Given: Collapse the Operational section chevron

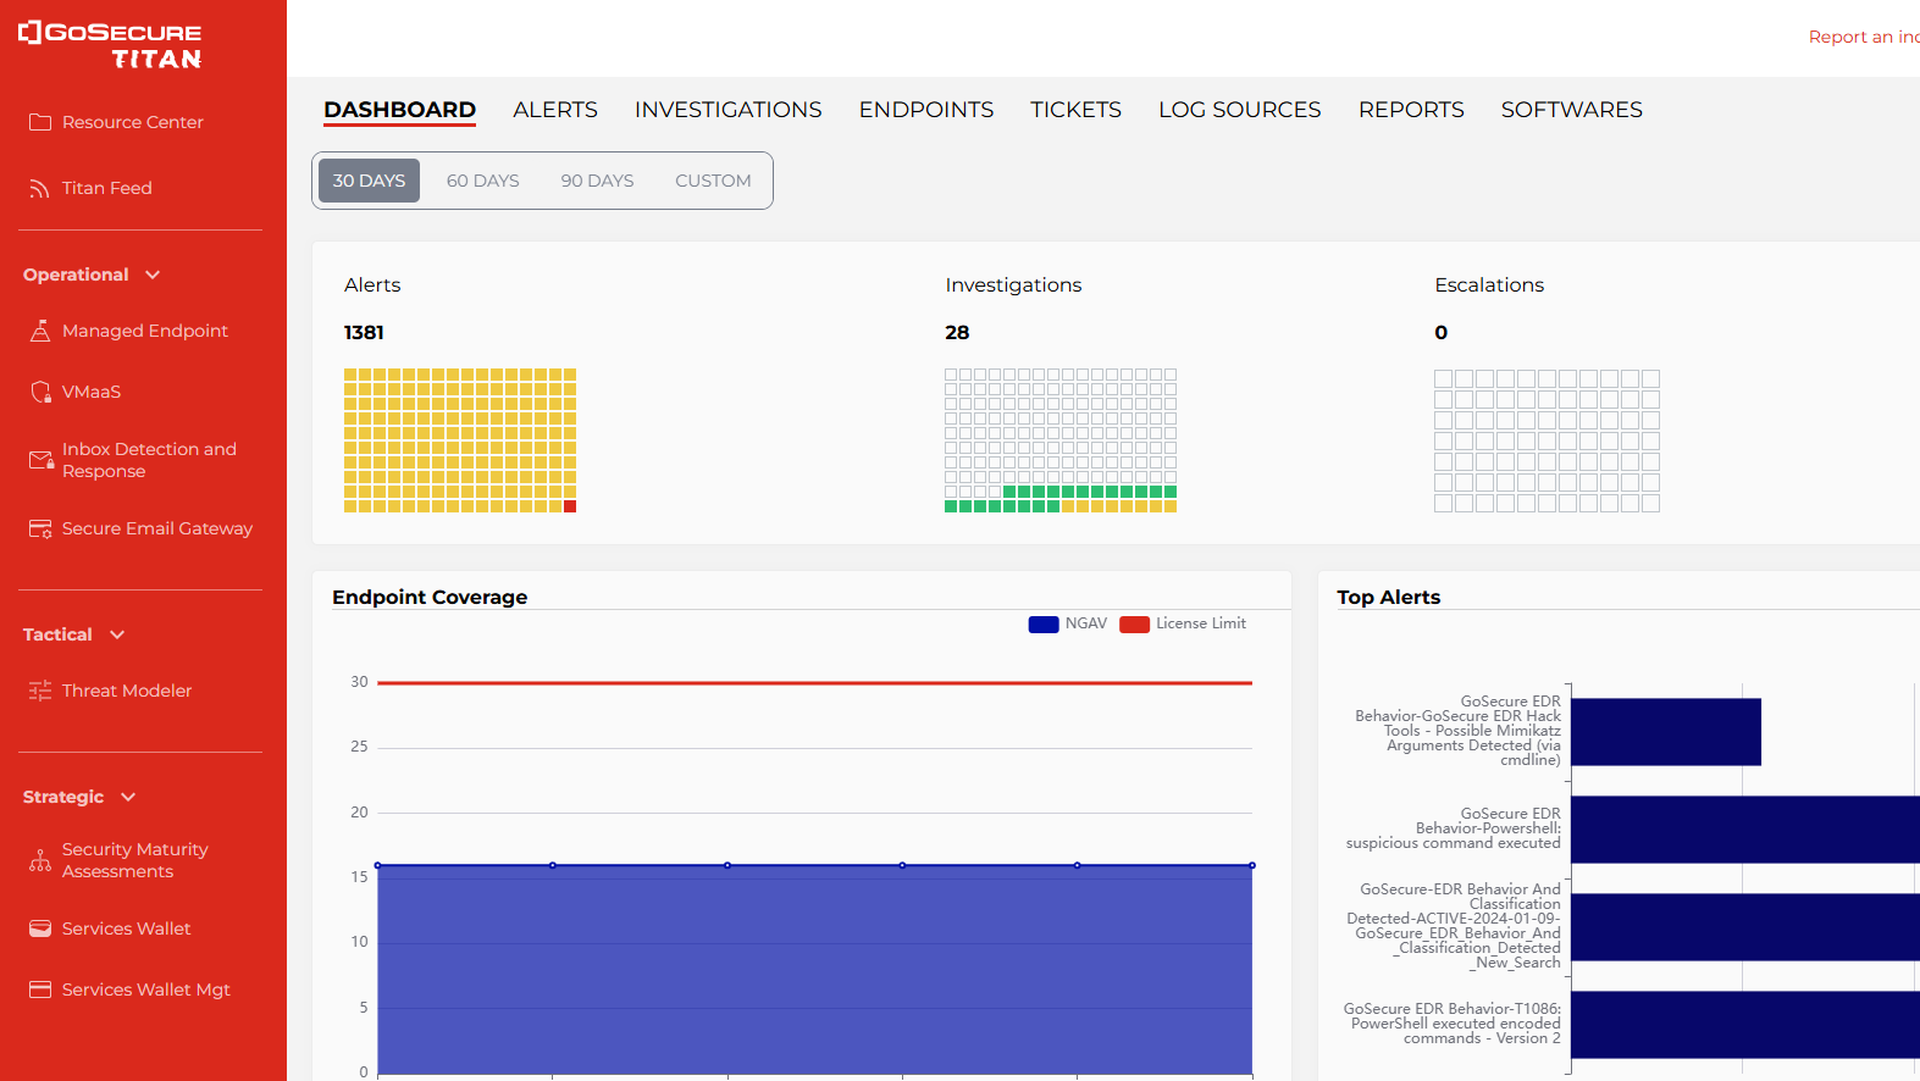Looking at the screenshot, I should [153, 275].
